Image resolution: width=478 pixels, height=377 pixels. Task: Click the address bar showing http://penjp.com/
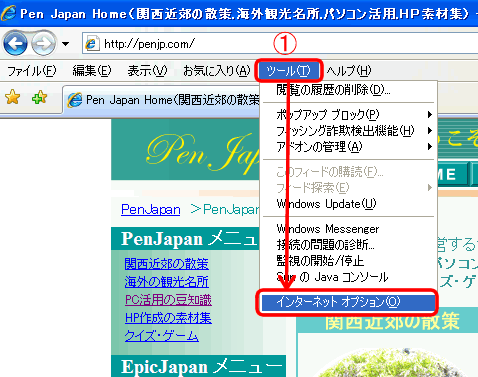(280, 44)
